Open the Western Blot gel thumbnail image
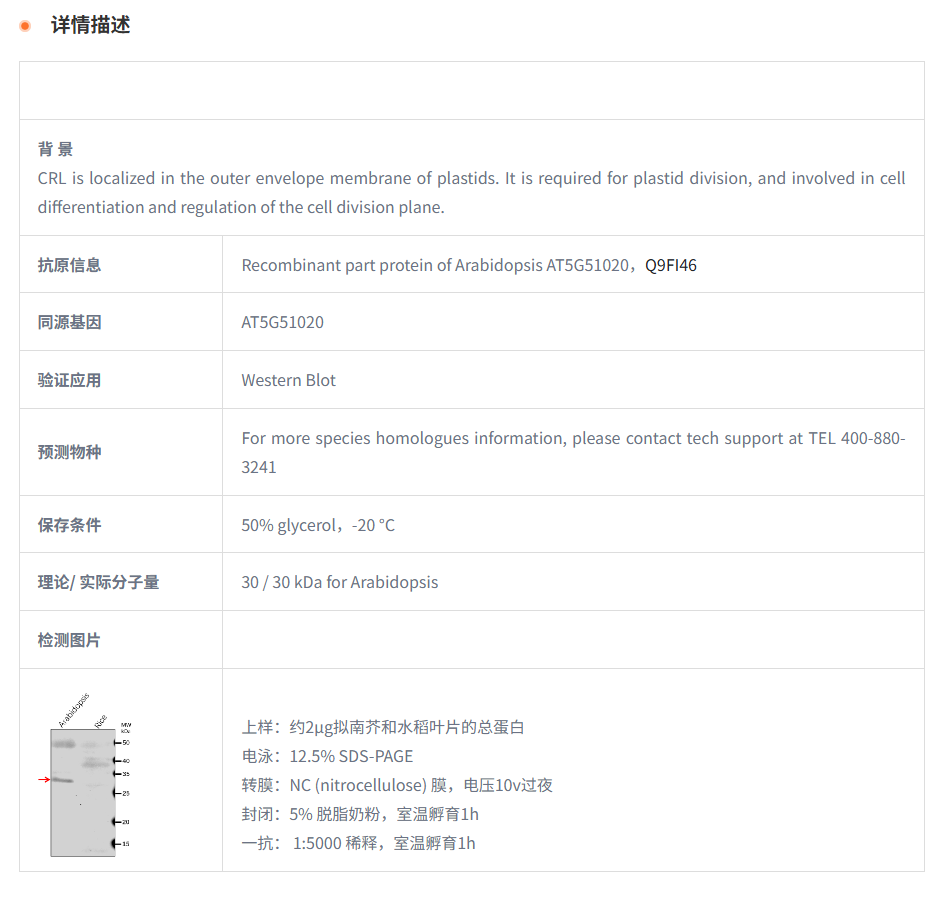The width and height of the screenshot is (941, 906). pos(85,790)
